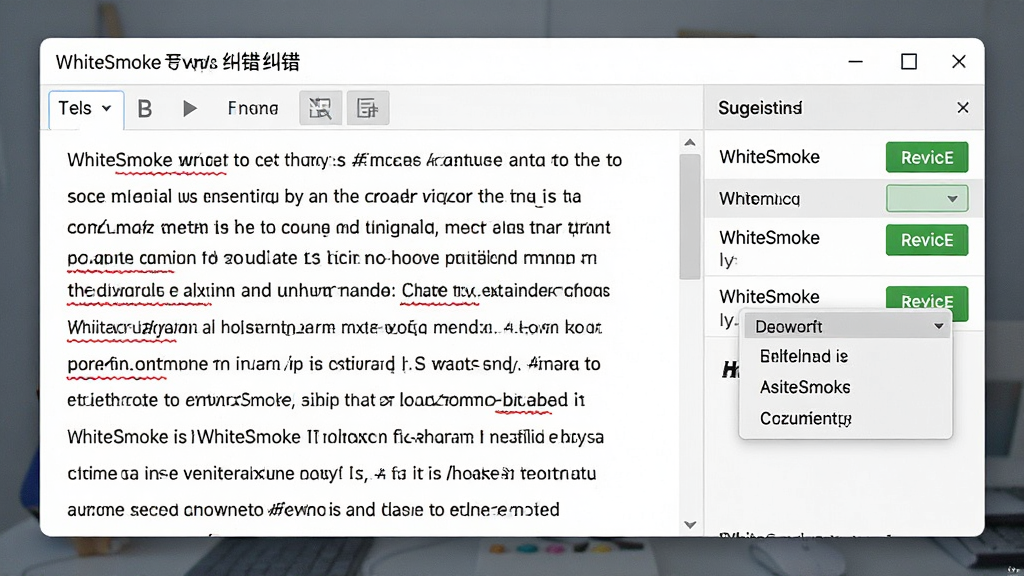
Task: Click the first WhiteSmoke suggestion label
Action: click(769, 157)
